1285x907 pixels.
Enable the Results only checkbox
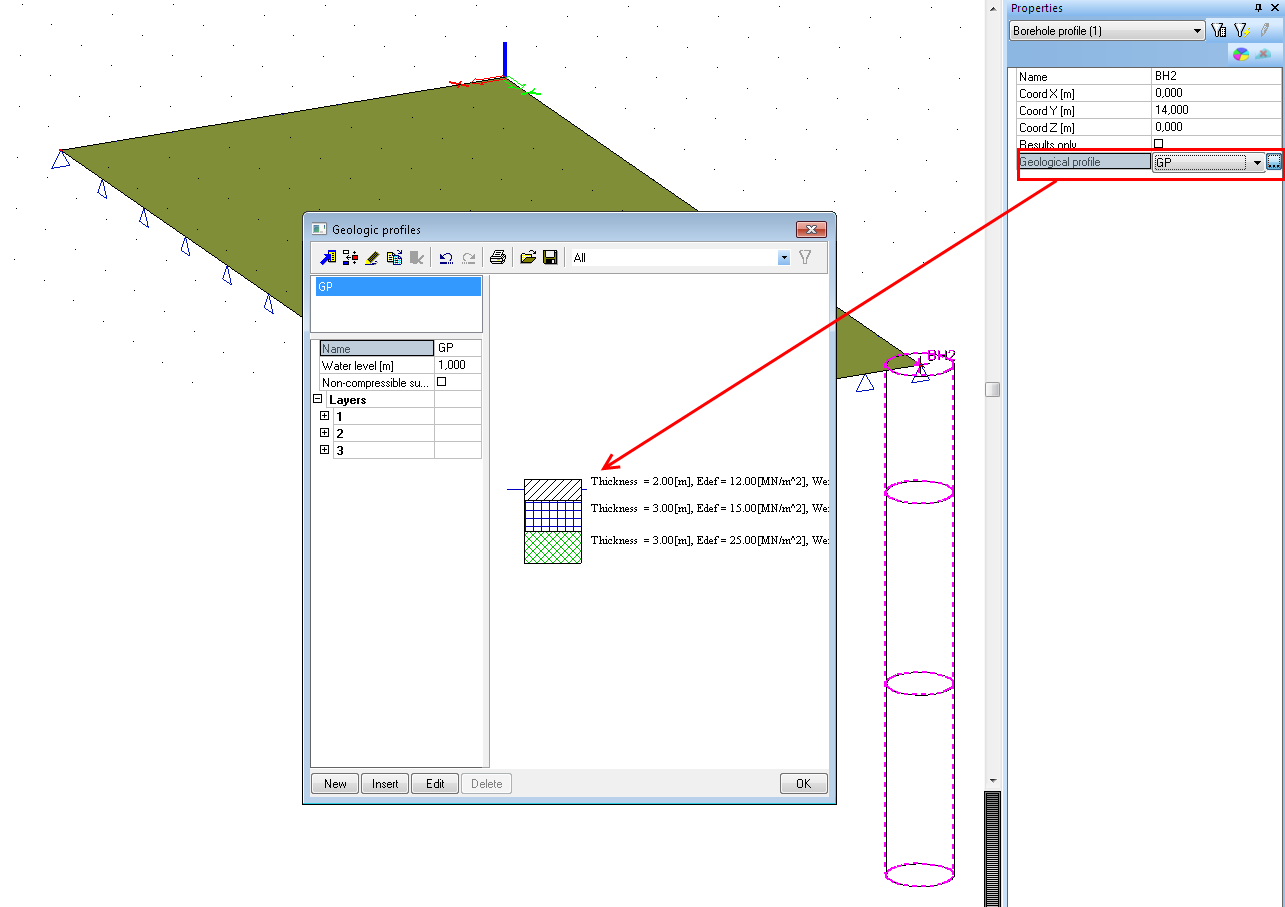(x=1159, y=144)
